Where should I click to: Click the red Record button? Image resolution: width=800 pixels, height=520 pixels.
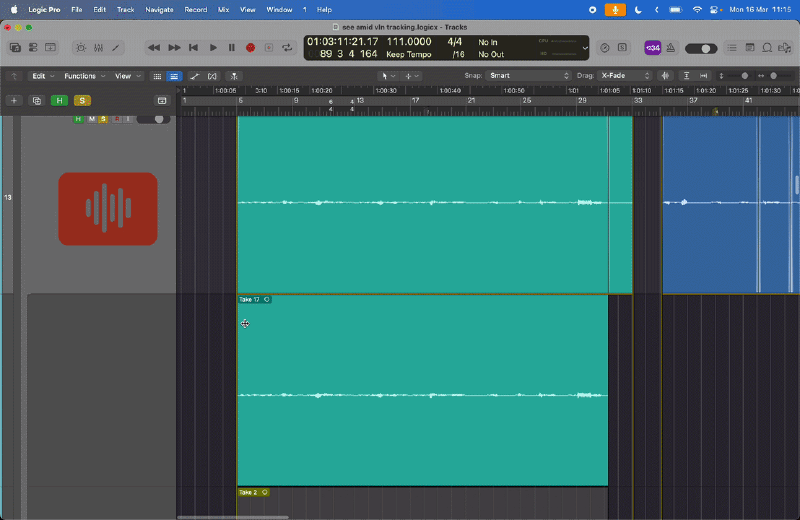pyautogui.click(x=250, y=47)
